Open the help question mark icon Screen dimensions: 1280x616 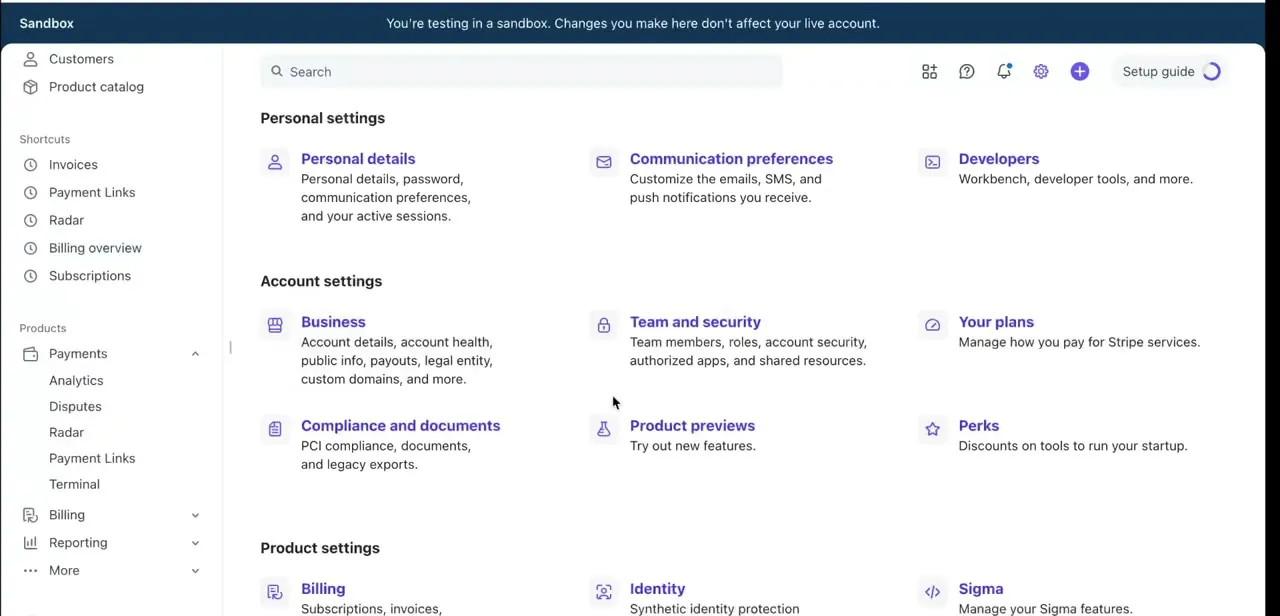[967, 72]
